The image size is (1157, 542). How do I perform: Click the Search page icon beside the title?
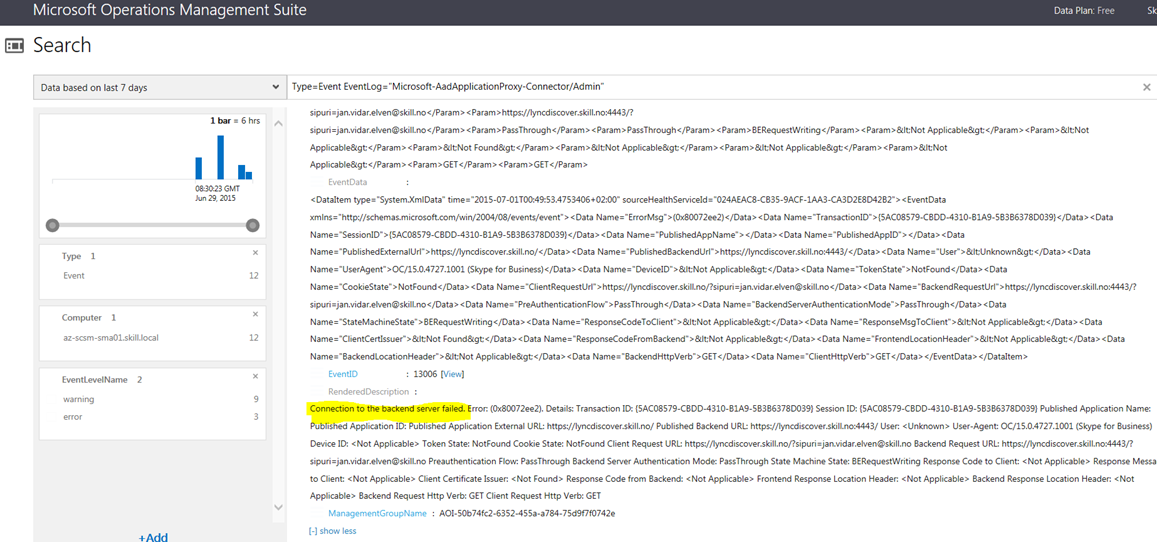[14, 45]
